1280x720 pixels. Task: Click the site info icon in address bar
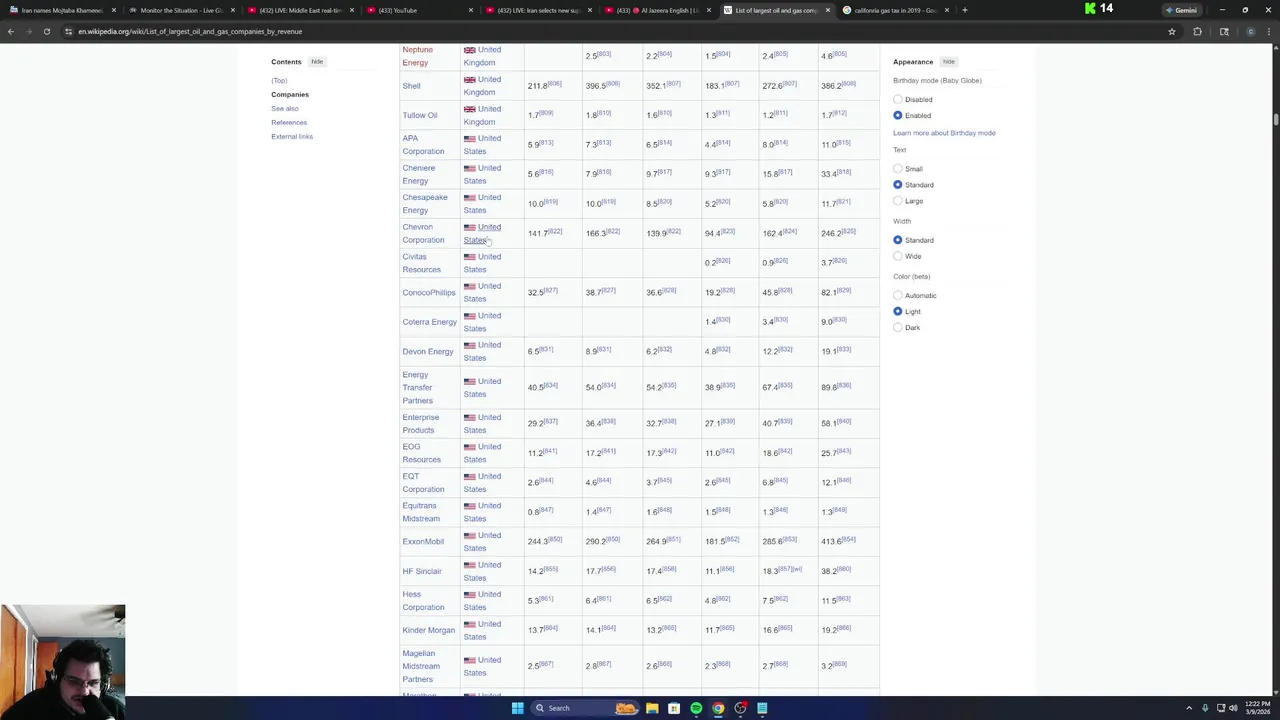pos(69,31)
